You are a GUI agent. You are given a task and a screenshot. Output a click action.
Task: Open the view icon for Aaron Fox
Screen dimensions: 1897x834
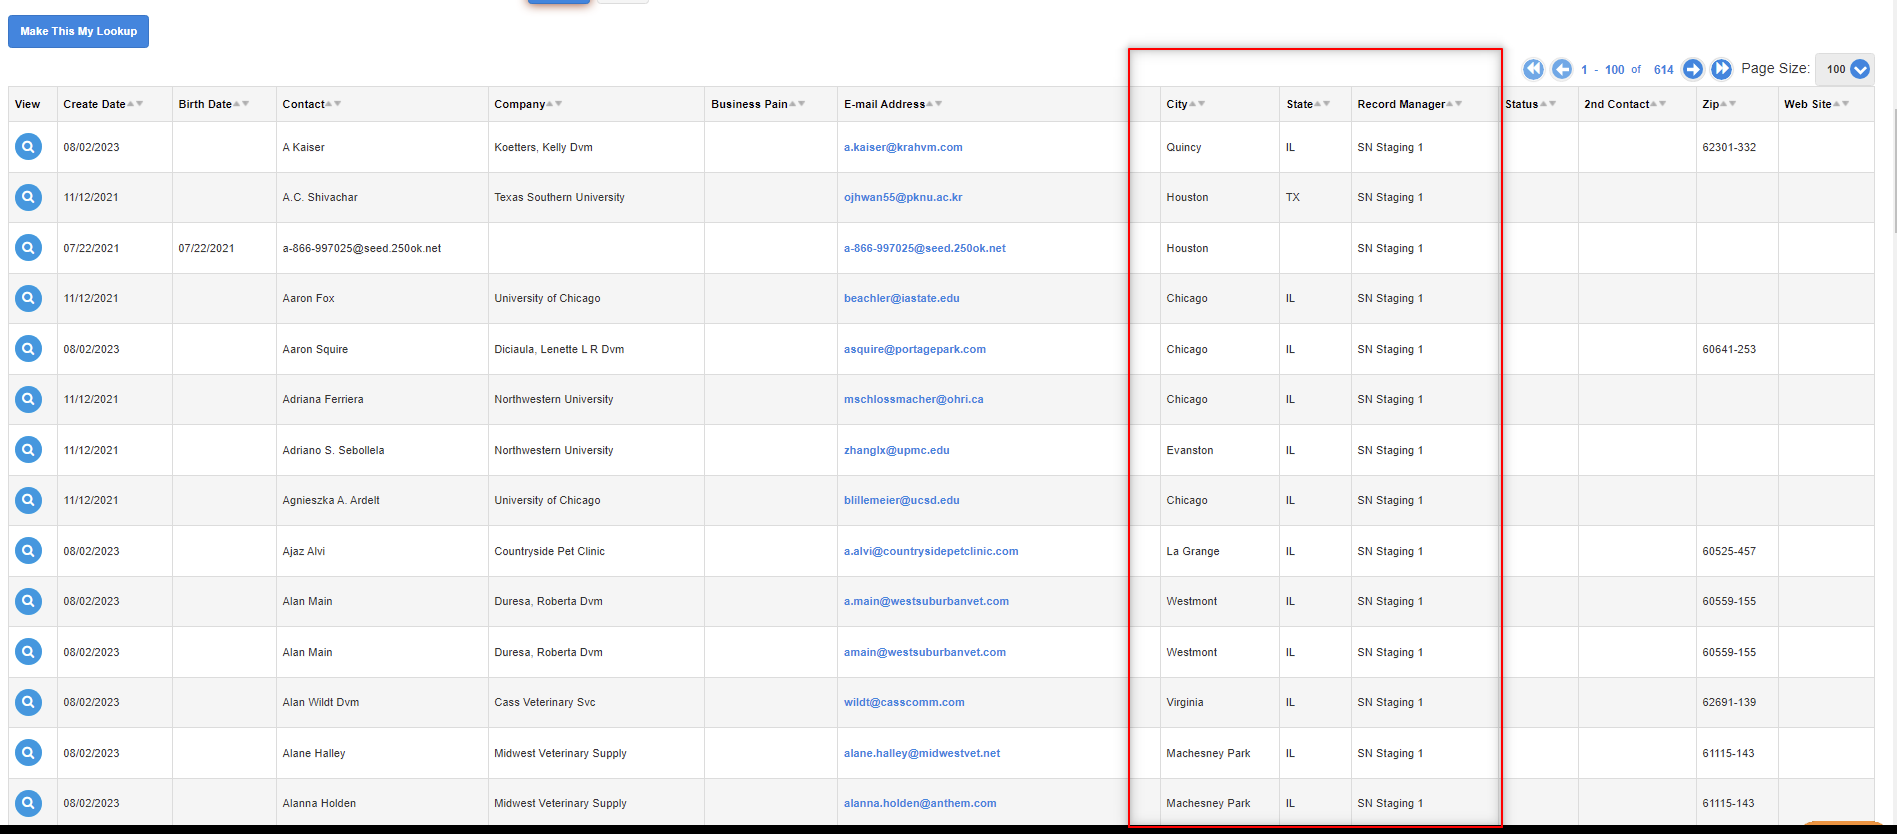pos(28,298)
